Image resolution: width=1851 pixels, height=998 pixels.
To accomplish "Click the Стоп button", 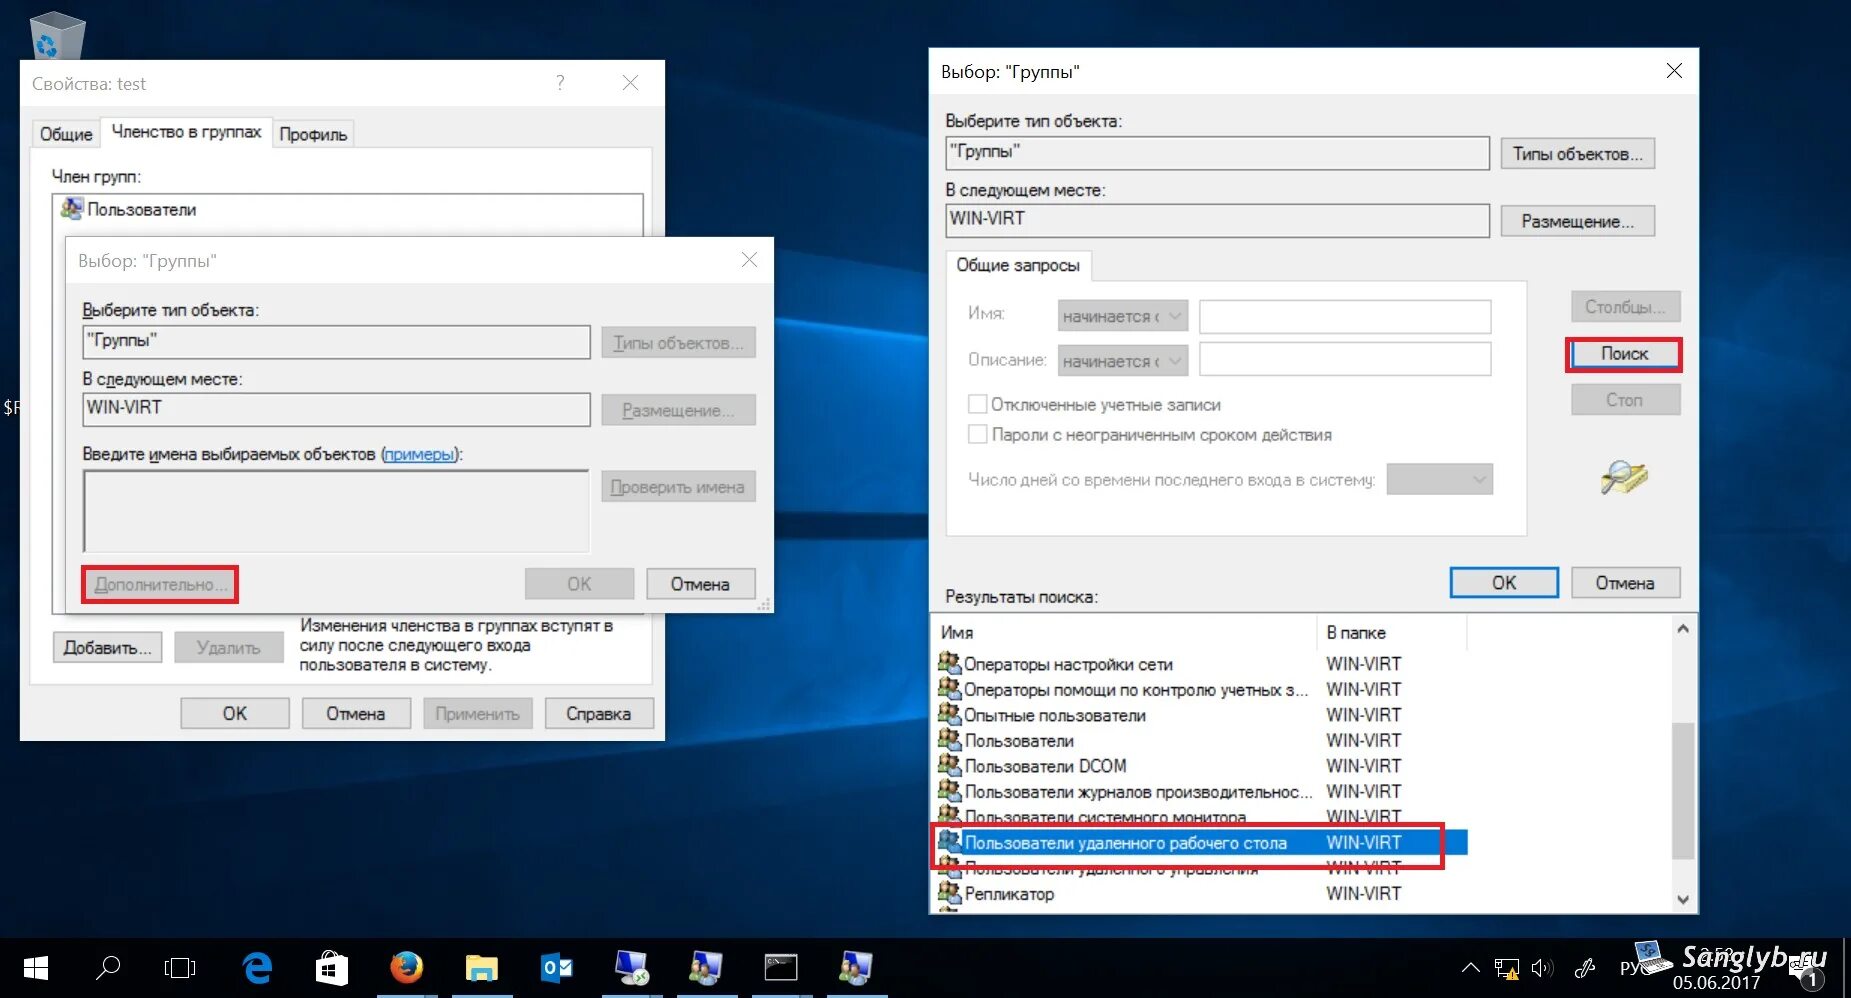I will coord(1625,400).
